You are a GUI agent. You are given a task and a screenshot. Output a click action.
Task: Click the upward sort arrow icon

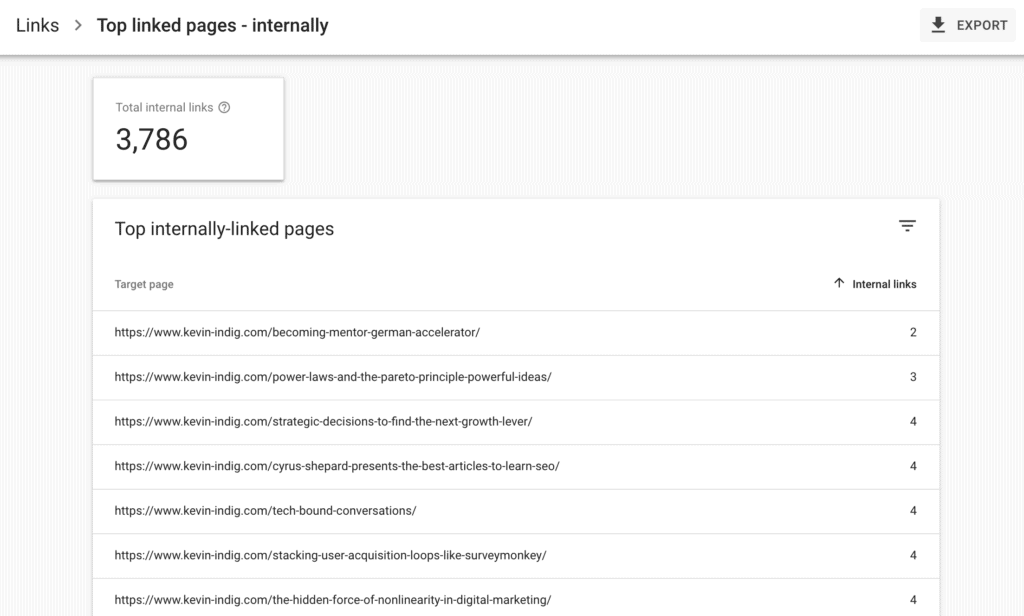point(839,284)
